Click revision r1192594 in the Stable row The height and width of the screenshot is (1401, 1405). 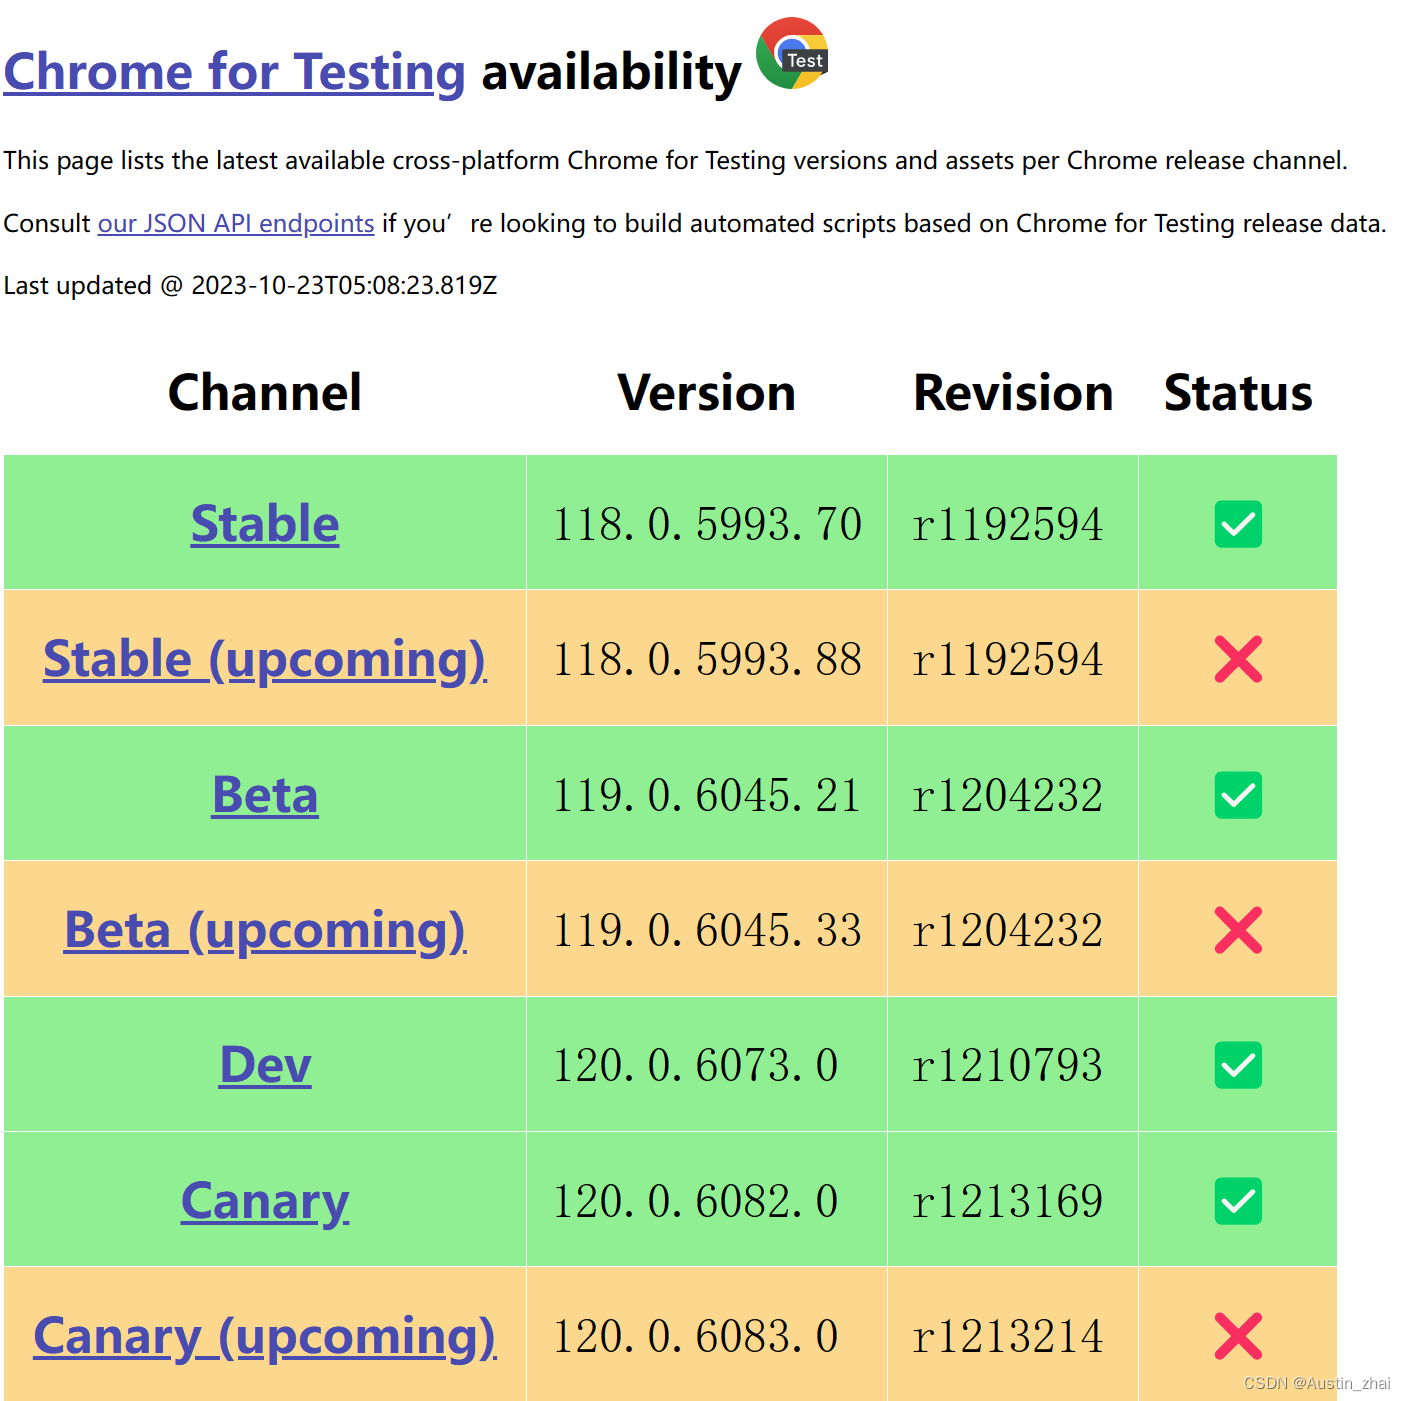point(1008,524)
